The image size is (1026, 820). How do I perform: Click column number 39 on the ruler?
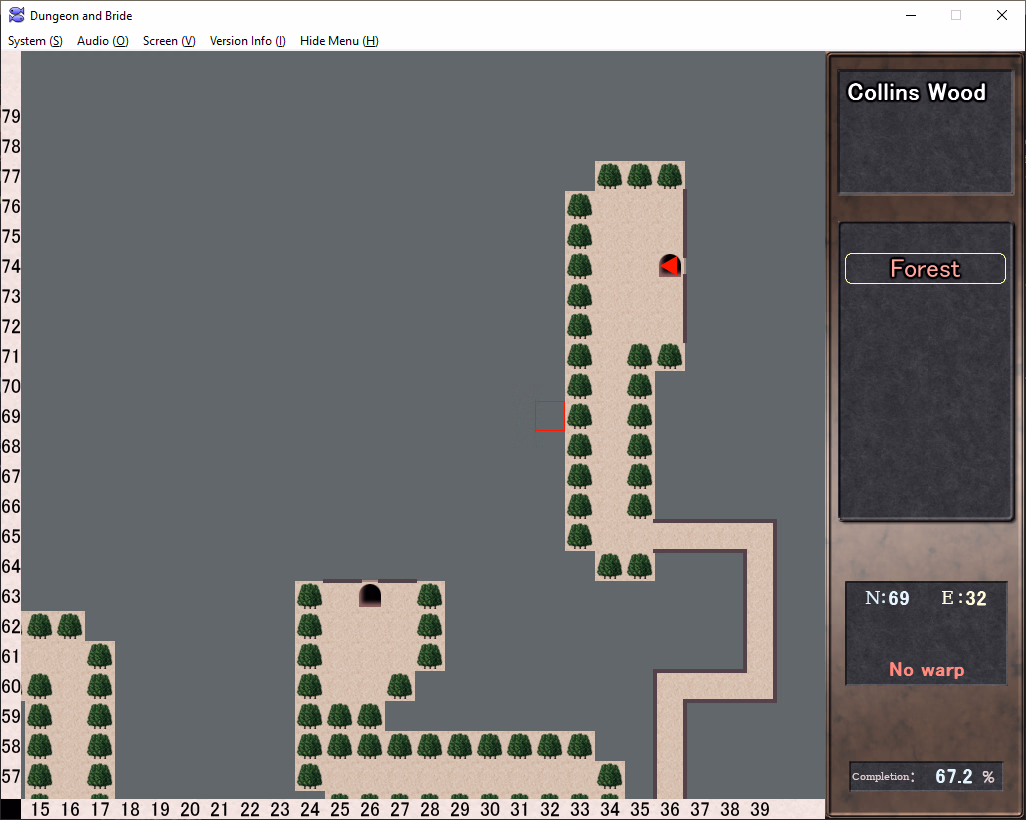pyautogui.click(x=760, y=809)
